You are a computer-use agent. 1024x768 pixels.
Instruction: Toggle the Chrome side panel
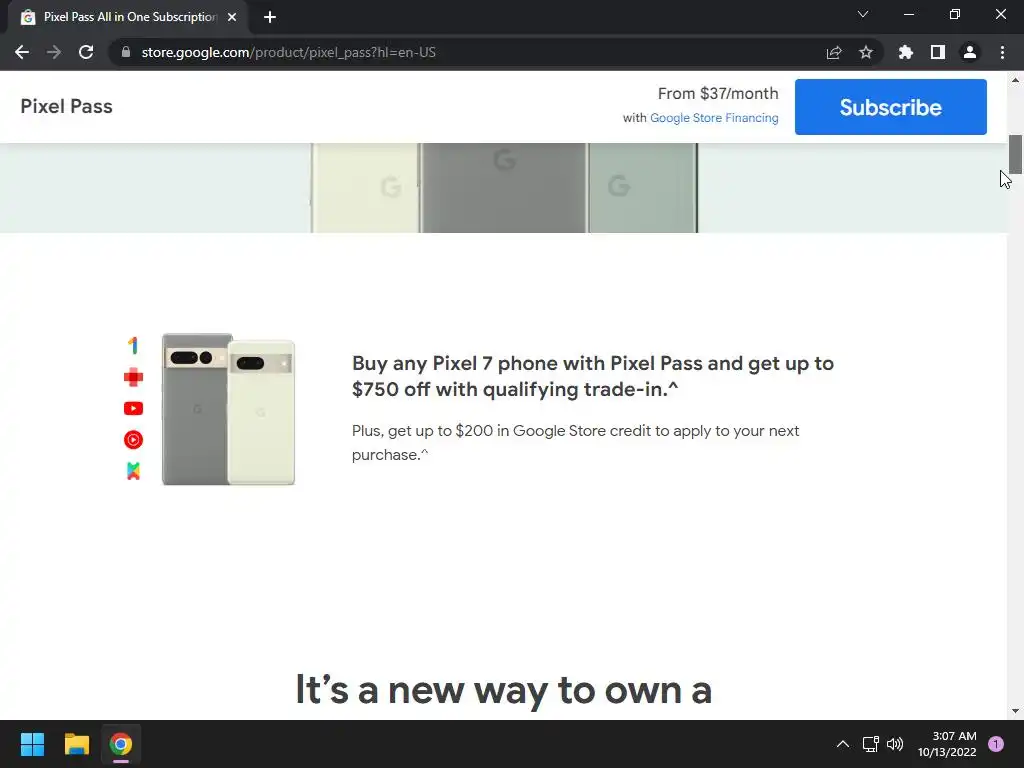point(938,52)
